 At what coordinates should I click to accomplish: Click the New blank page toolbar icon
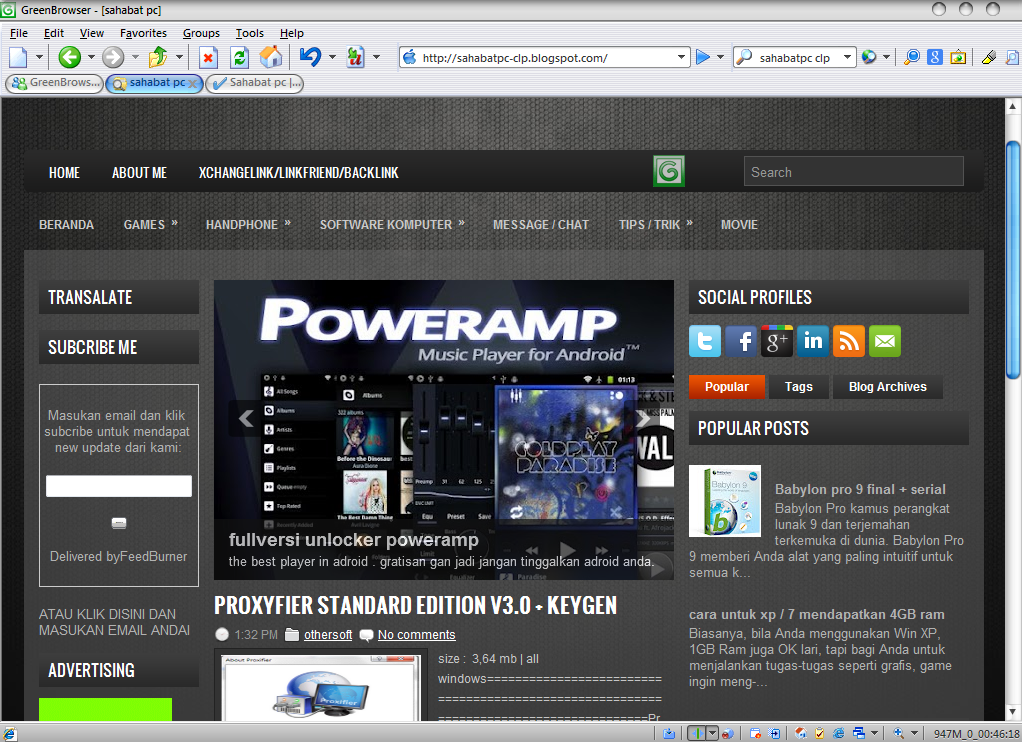(18, 57)
